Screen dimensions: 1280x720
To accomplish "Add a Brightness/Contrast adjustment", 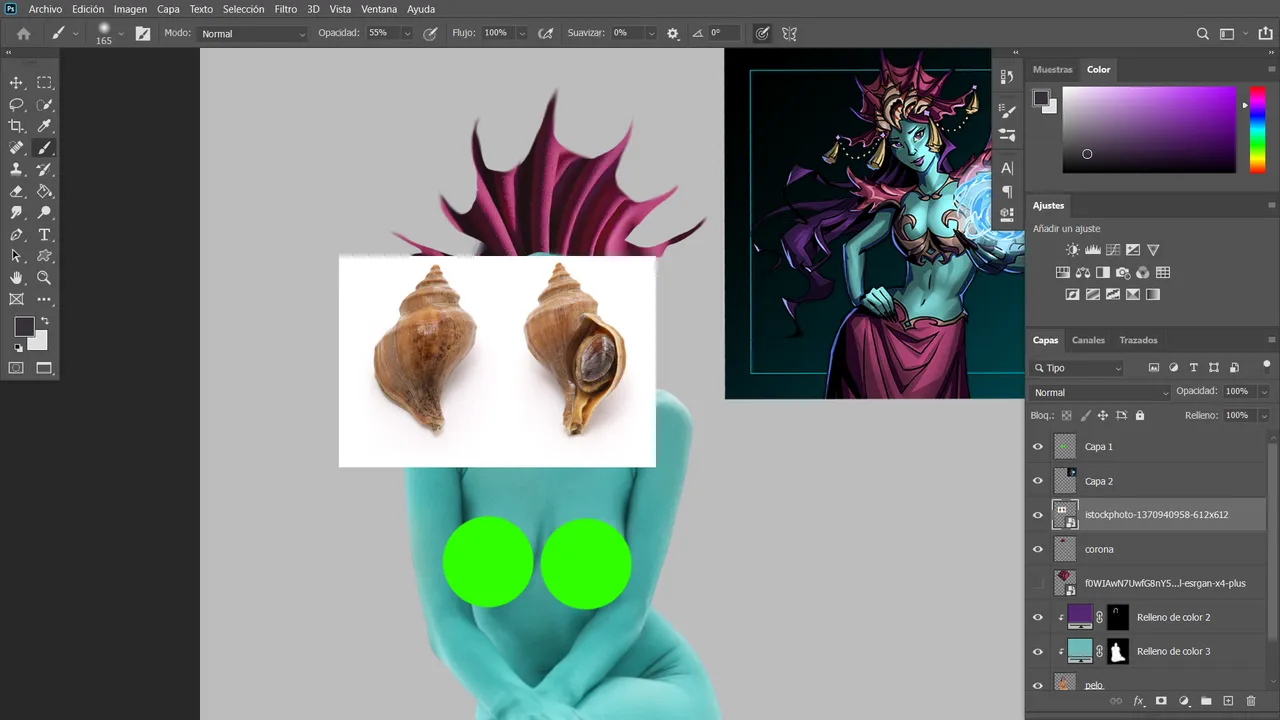I will [x=1073, y=250].
